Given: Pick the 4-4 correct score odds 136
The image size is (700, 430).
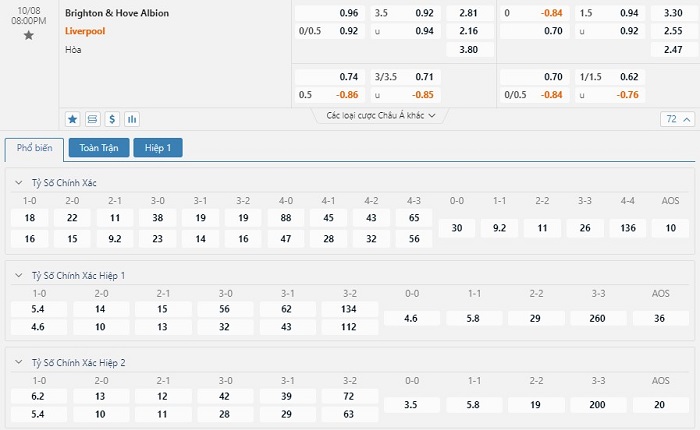Looking at the screenshot, I should pos(627,228).
